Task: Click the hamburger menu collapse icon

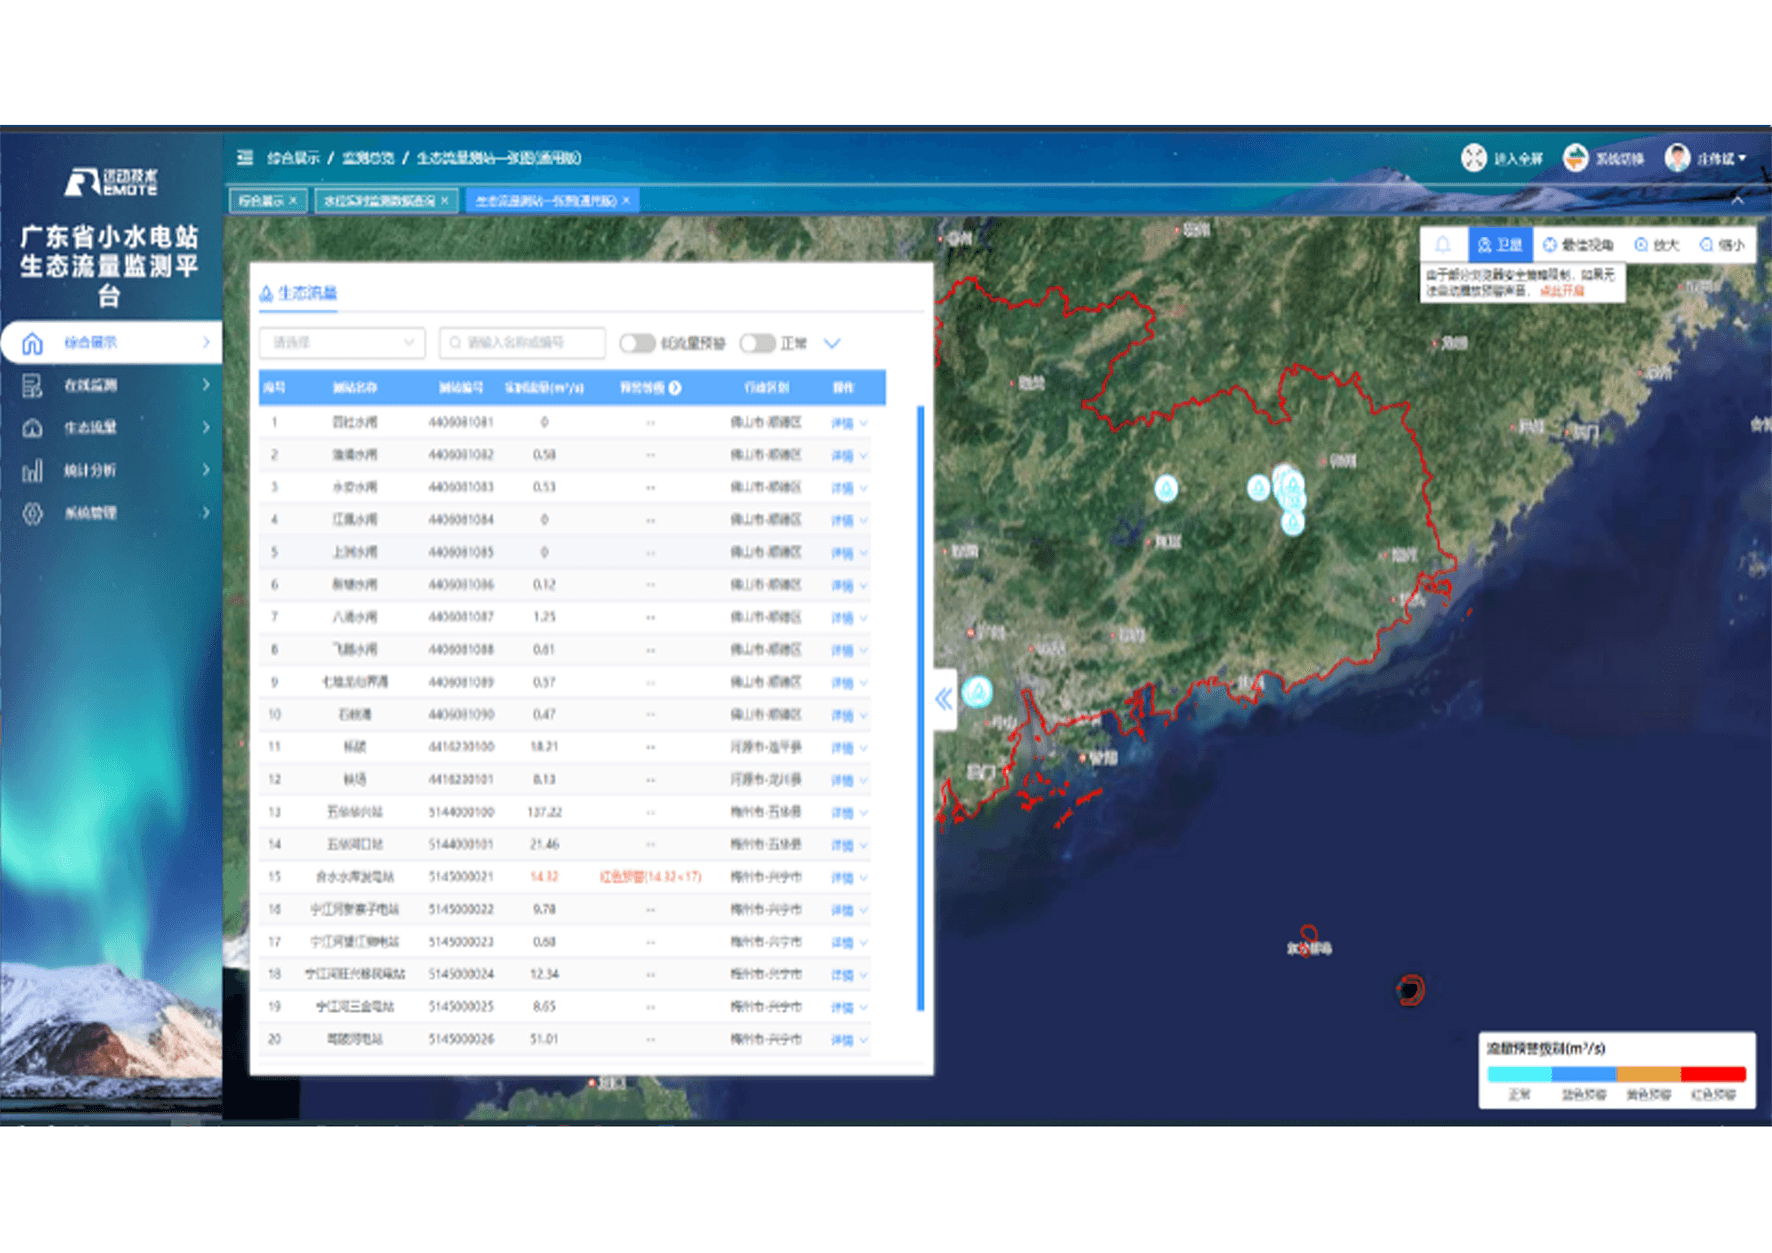Action: (245, 158)
